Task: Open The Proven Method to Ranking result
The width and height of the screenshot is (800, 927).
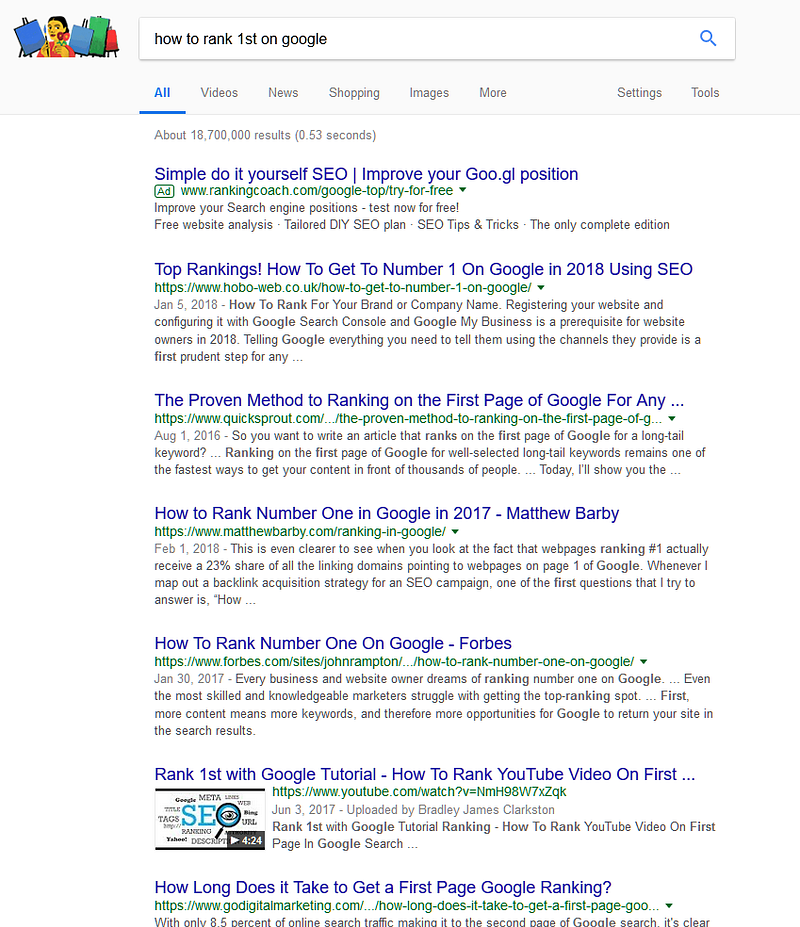Action: (x=419, y=400)
